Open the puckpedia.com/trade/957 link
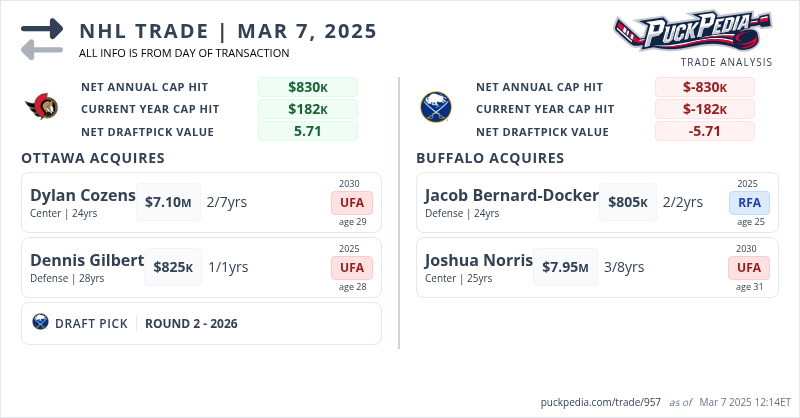 coord(600,401)
